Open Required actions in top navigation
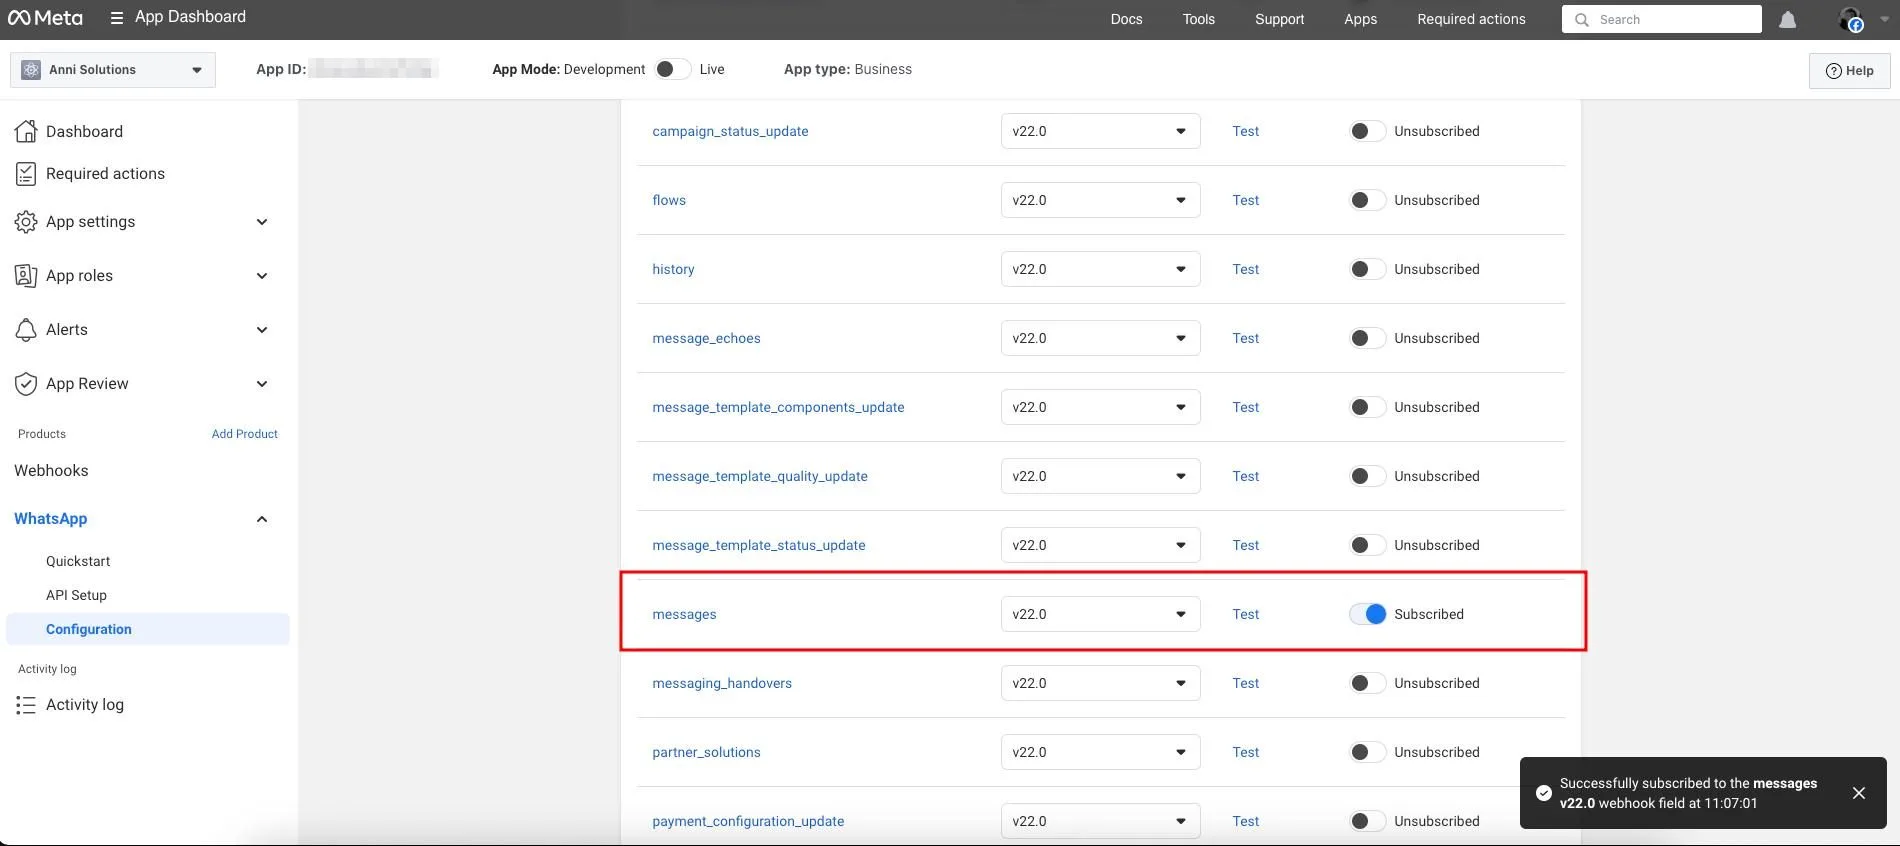This screenshot has height=846, width=1900. pyautogui.click(x=1471, y=19)
